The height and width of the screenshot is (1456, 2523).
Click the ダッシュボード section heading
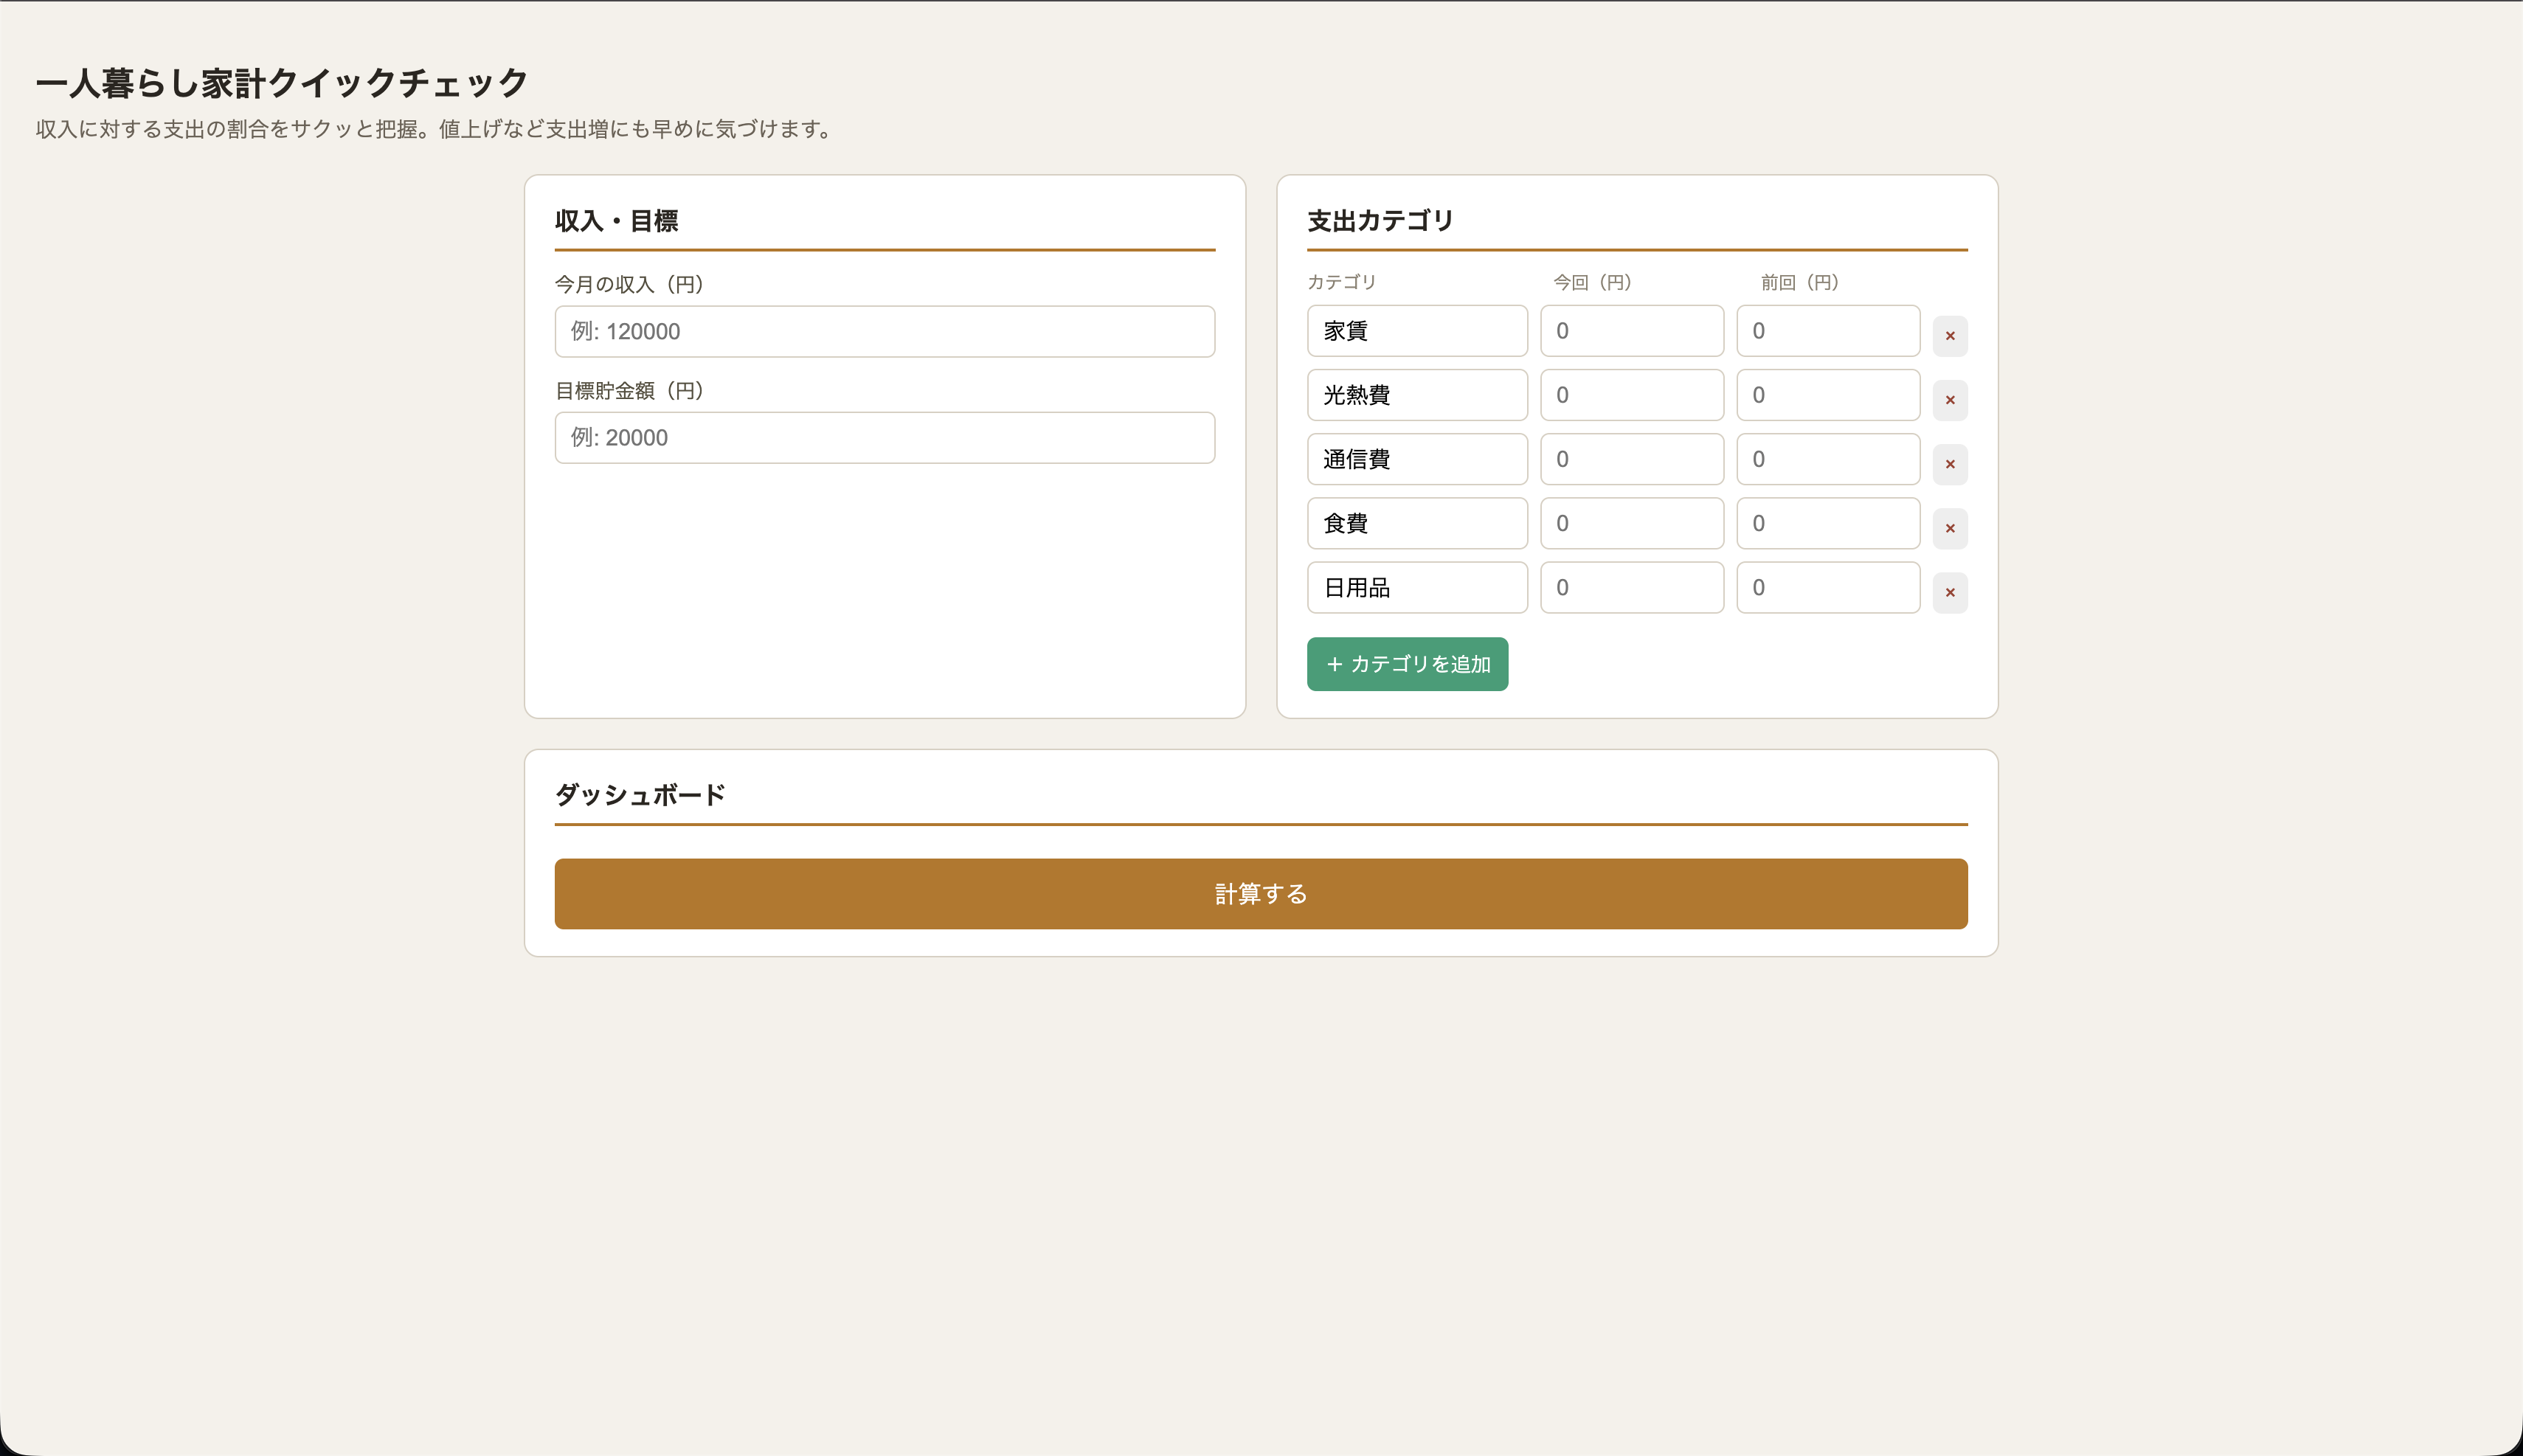[640, 795]
